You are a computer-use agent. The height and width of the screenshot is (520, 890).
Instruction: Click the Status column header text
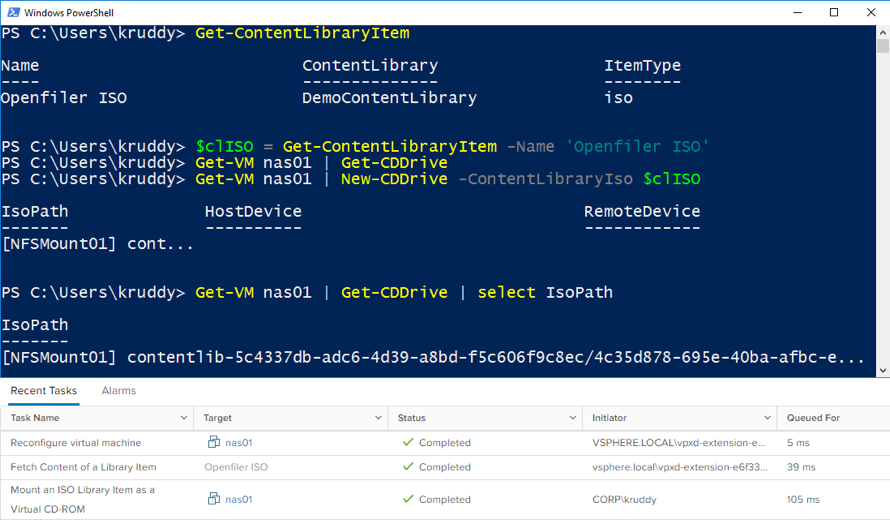point(412,418)
